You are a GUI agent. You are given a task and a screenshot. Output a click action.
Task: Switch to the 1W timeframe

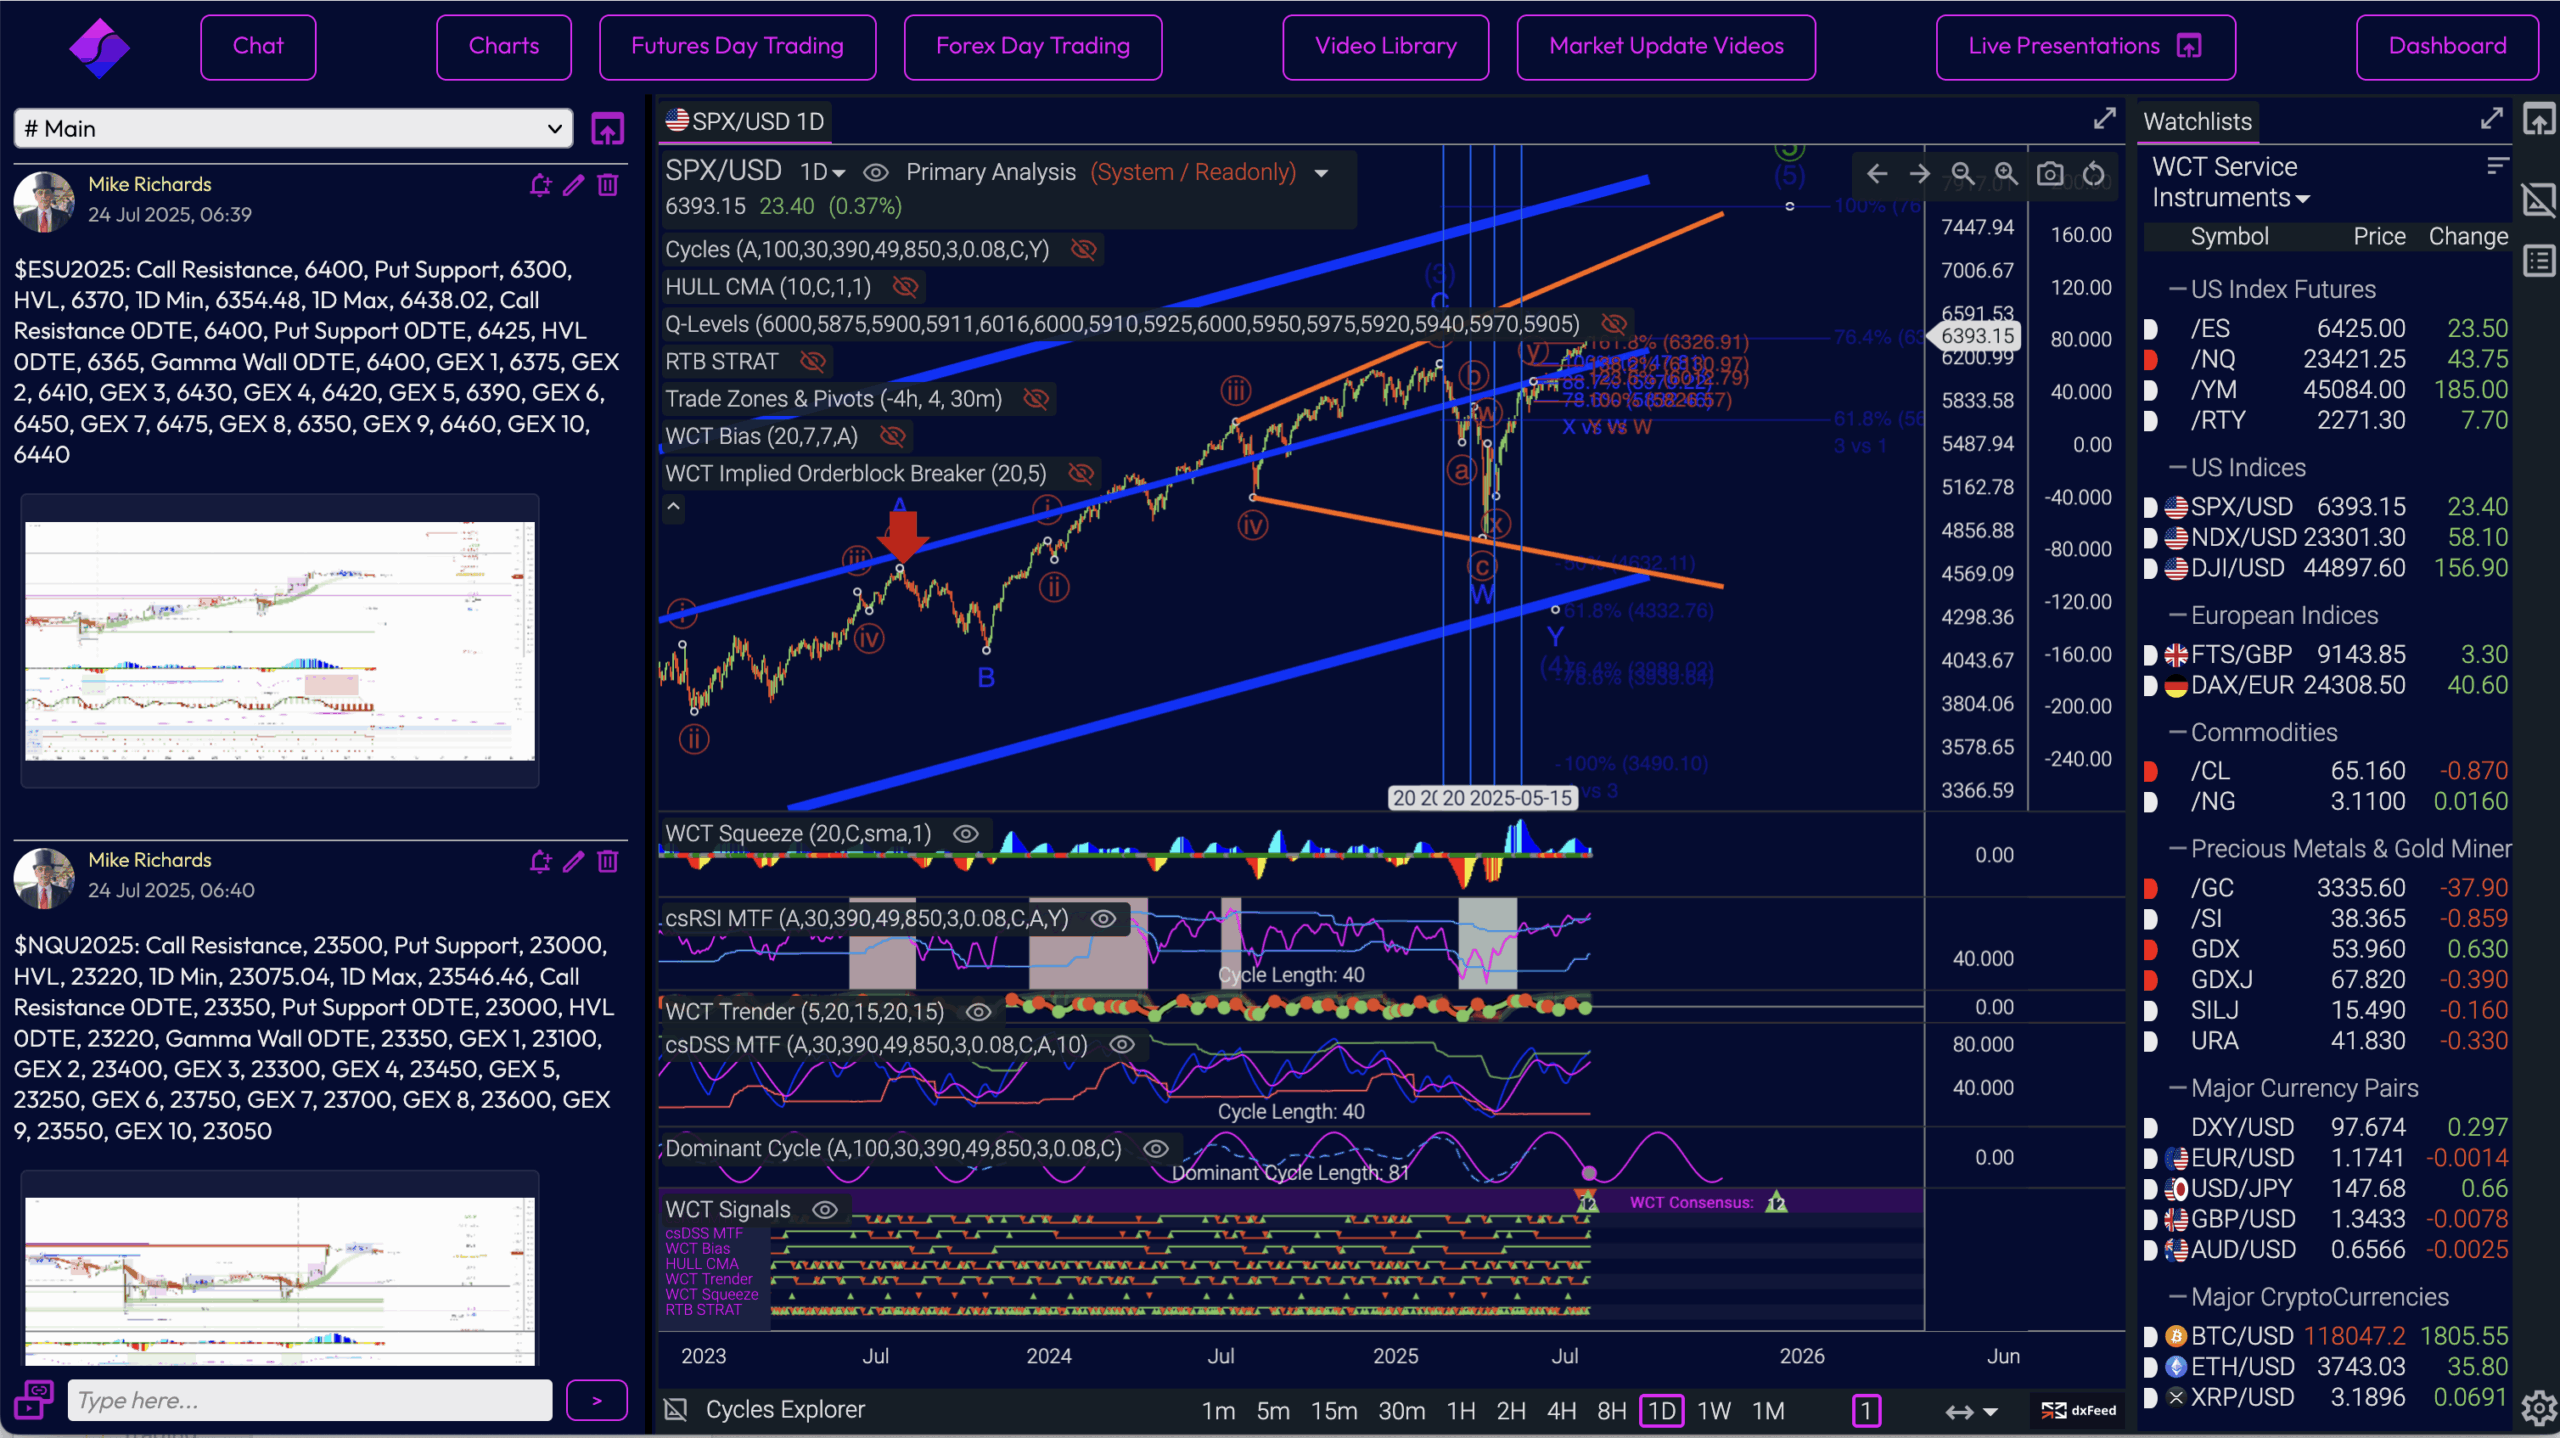click(x=1714, y=1411)
